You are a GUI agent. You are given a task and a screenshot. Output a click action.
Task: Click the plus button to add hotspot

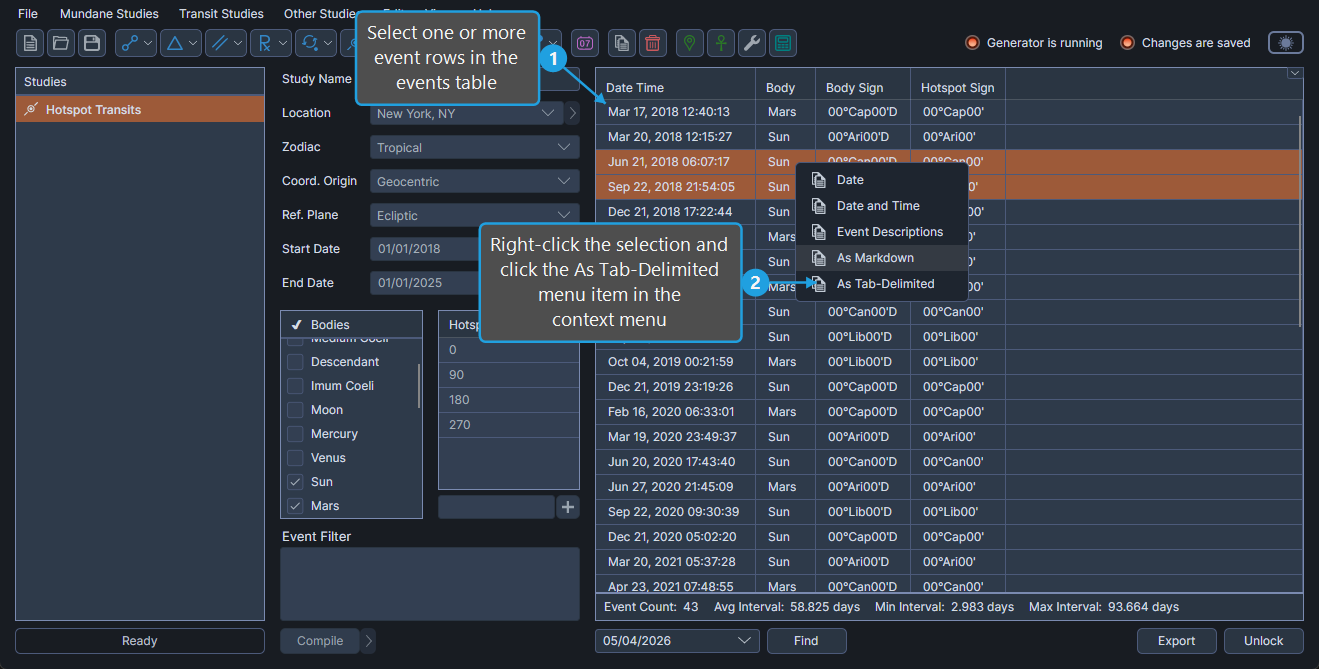pos(568,507)
